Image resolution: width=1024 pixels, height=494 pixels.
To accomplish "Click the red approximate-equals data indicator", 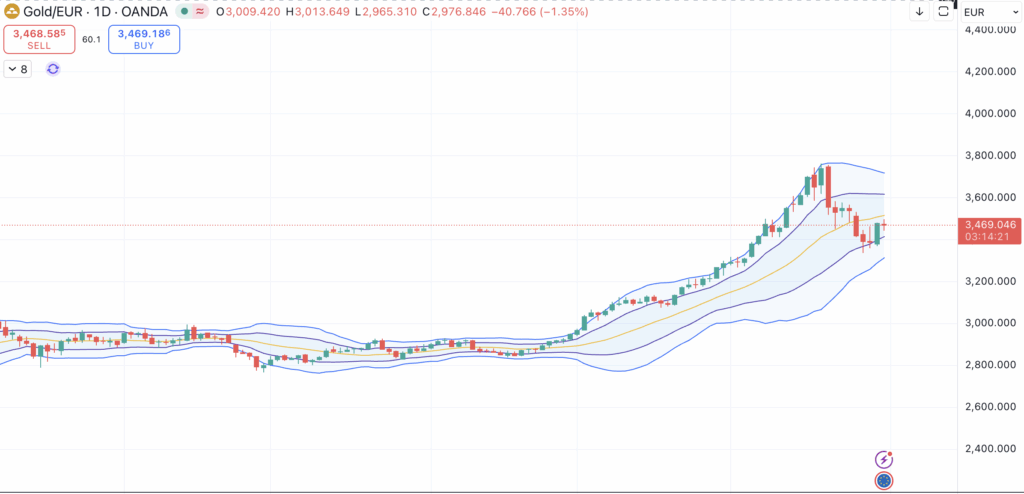I will click(199, 12).
